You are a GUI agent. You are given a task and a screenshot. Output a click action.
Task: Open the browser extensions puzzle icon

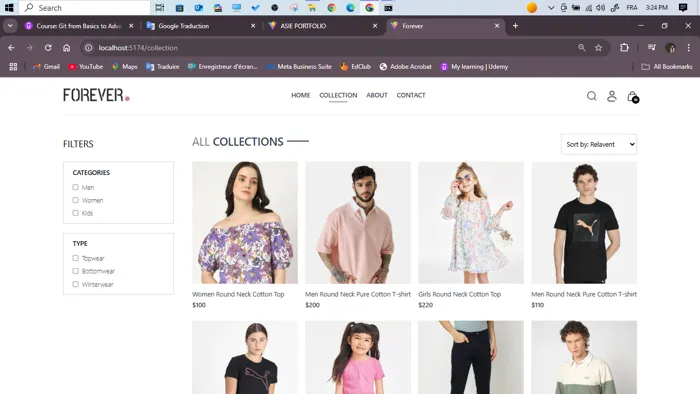tap(624, 48)
